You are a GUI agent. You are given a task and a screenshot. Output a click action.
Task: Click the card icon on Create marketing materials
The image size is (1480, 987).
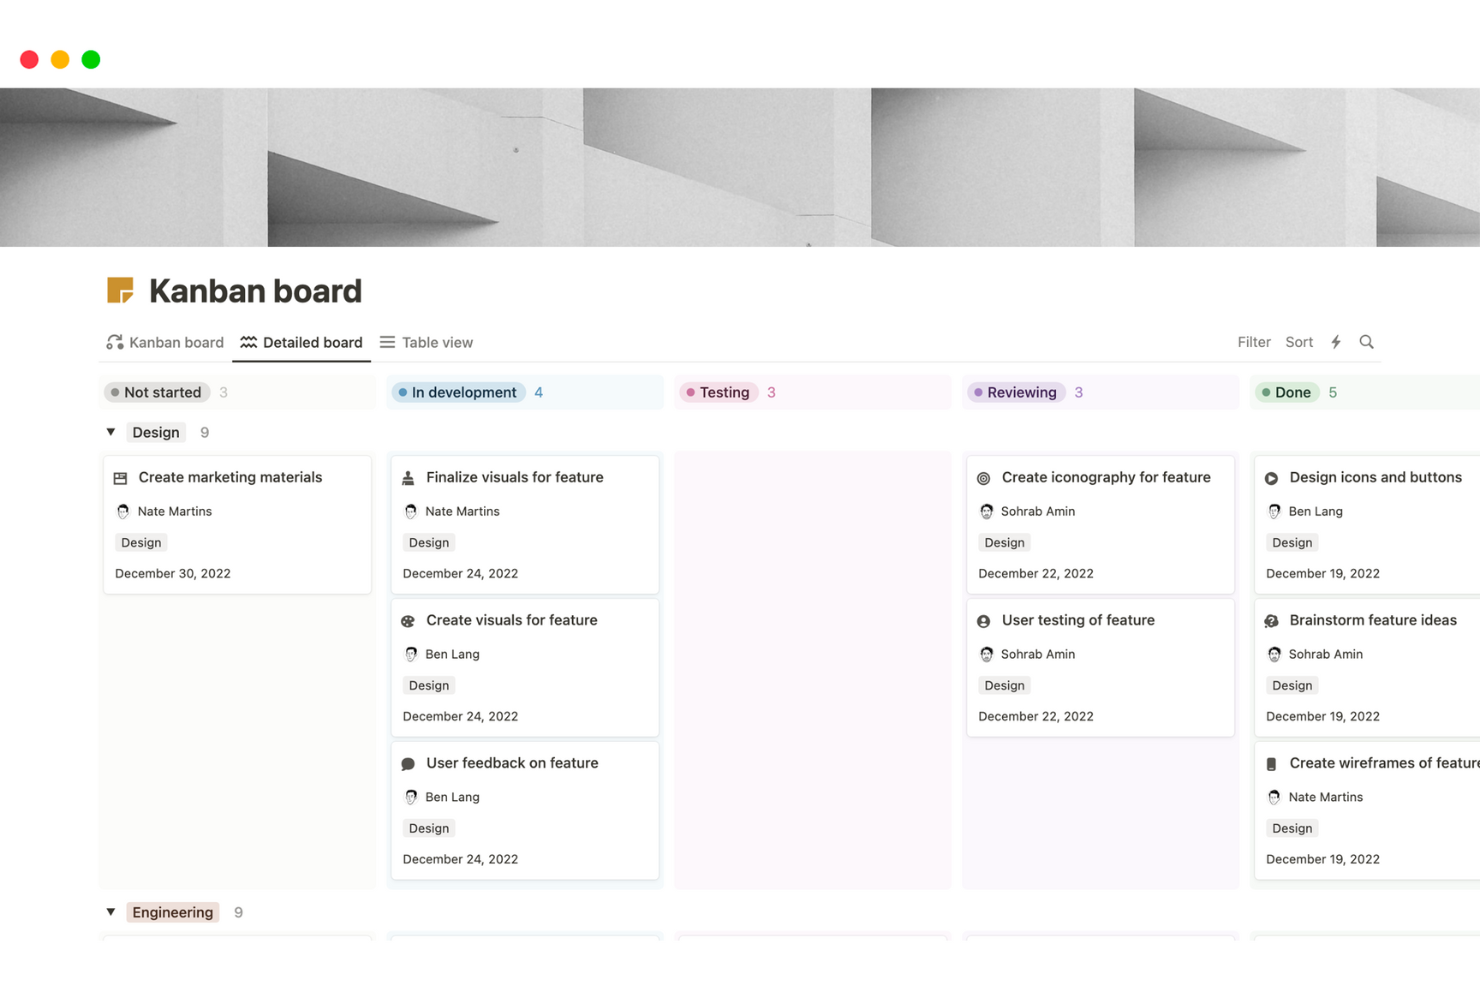(121, 477)
